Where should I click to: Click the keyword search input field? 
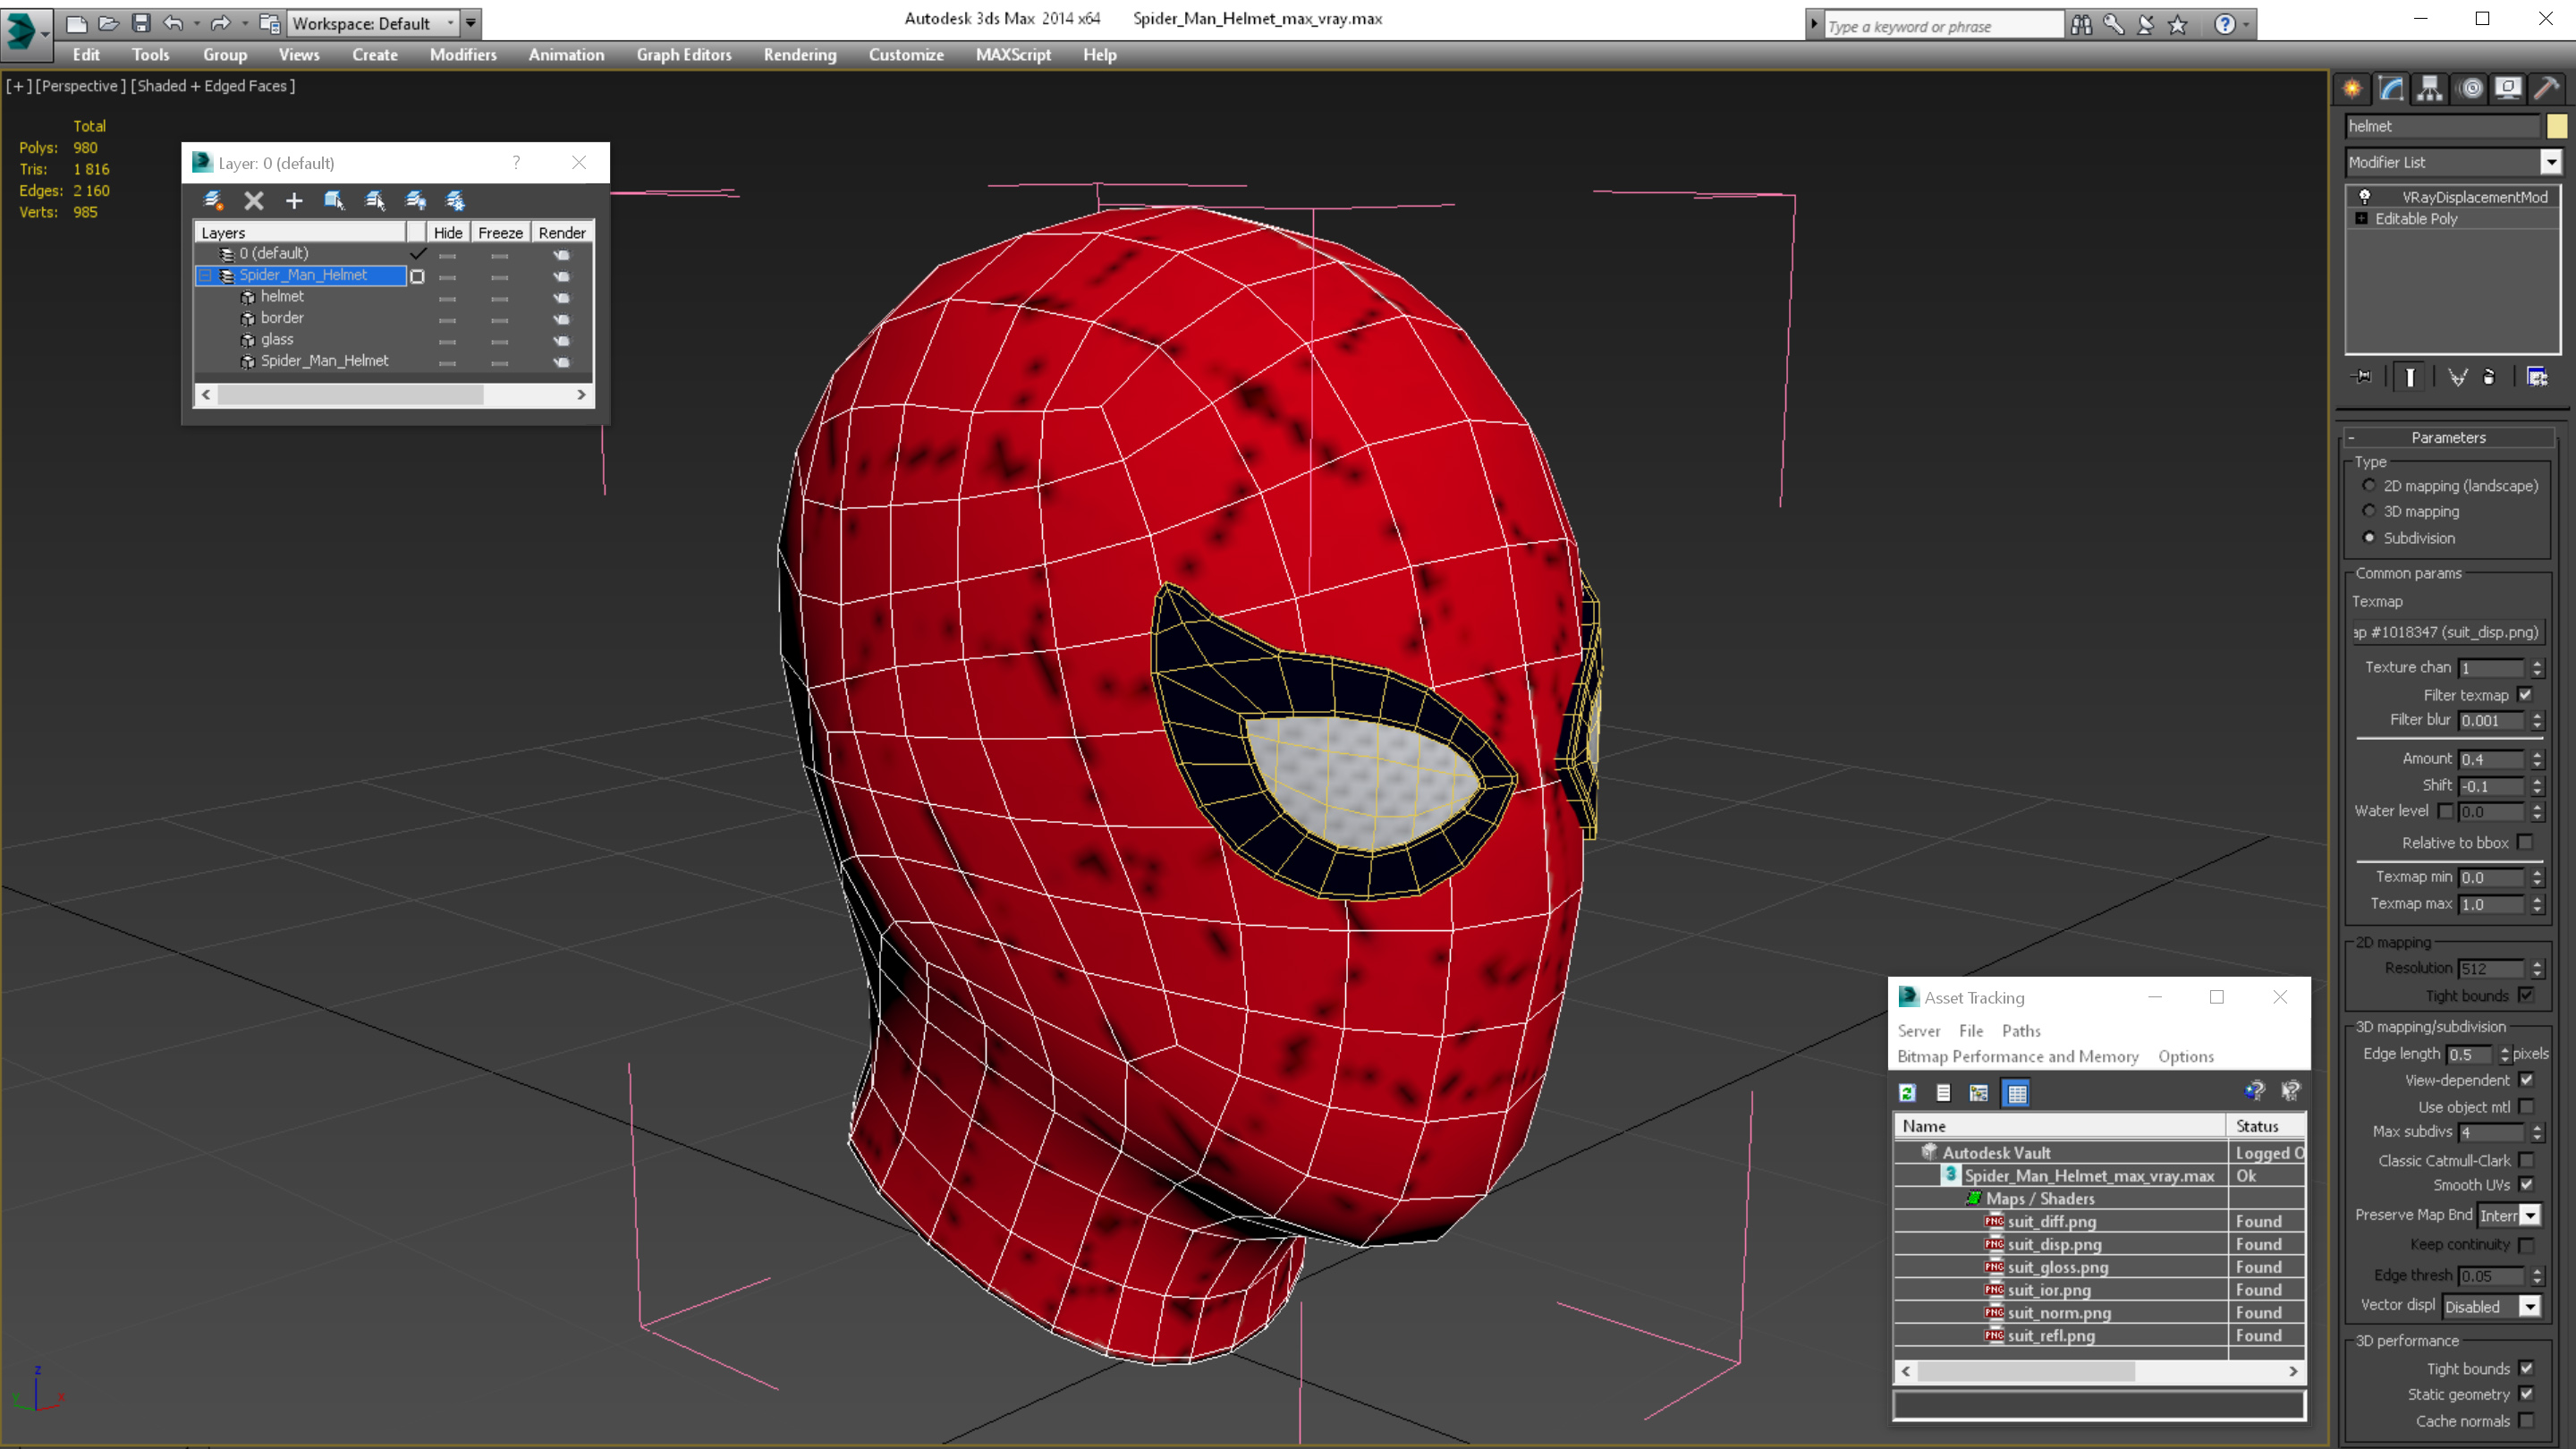[1943, 26]
